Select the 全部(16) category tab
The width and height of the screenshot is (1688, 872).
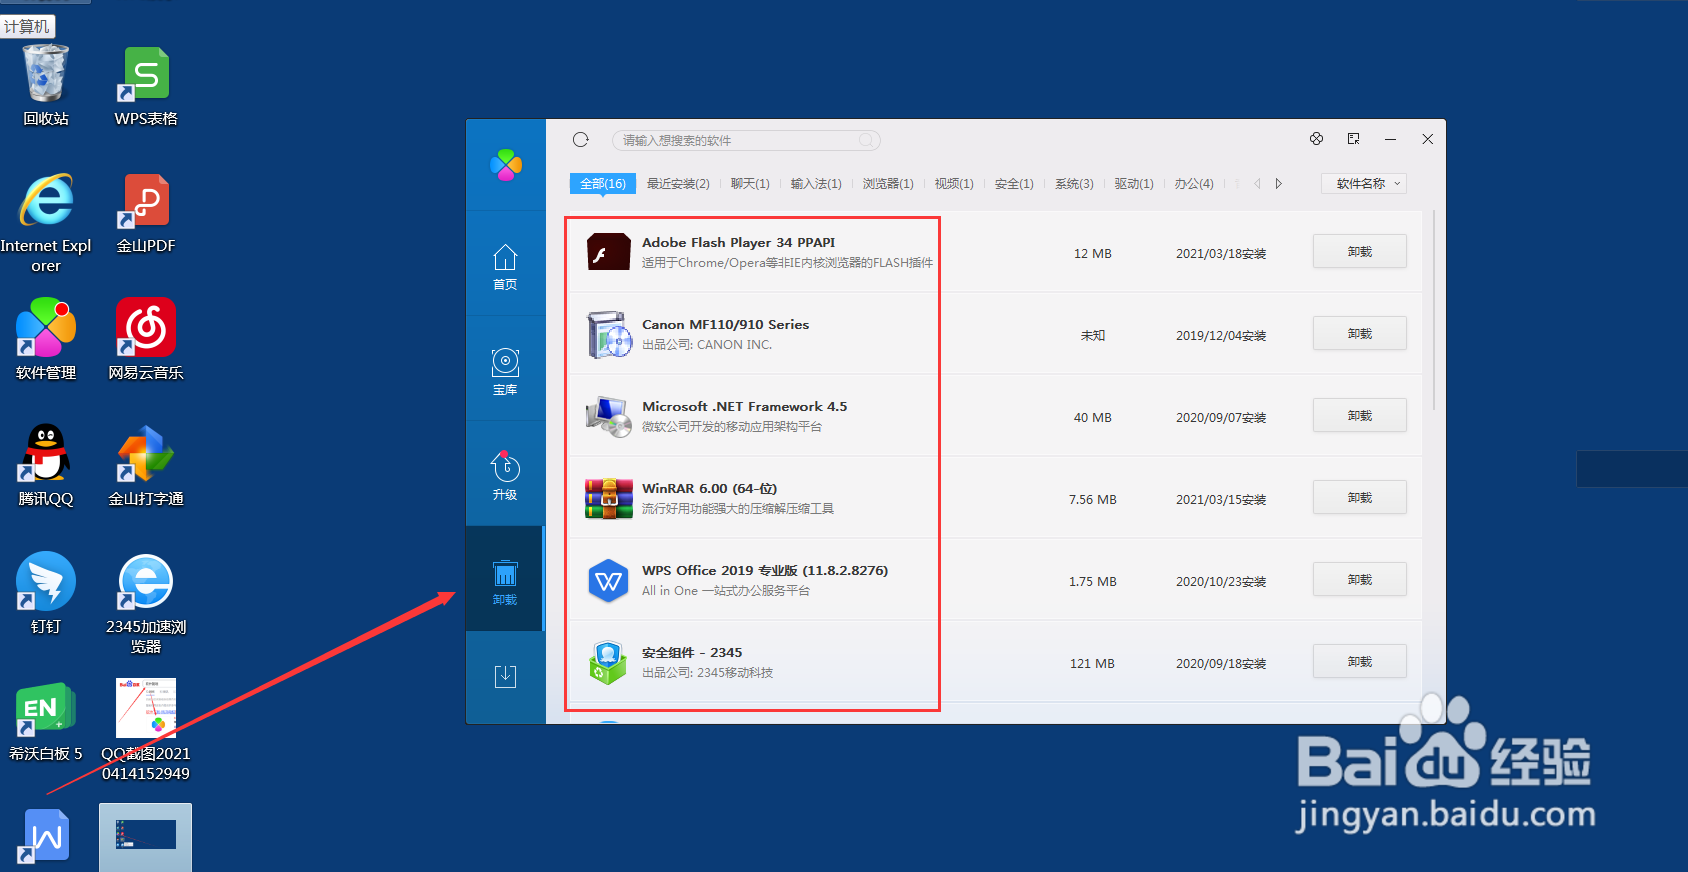tap(603, 184)
